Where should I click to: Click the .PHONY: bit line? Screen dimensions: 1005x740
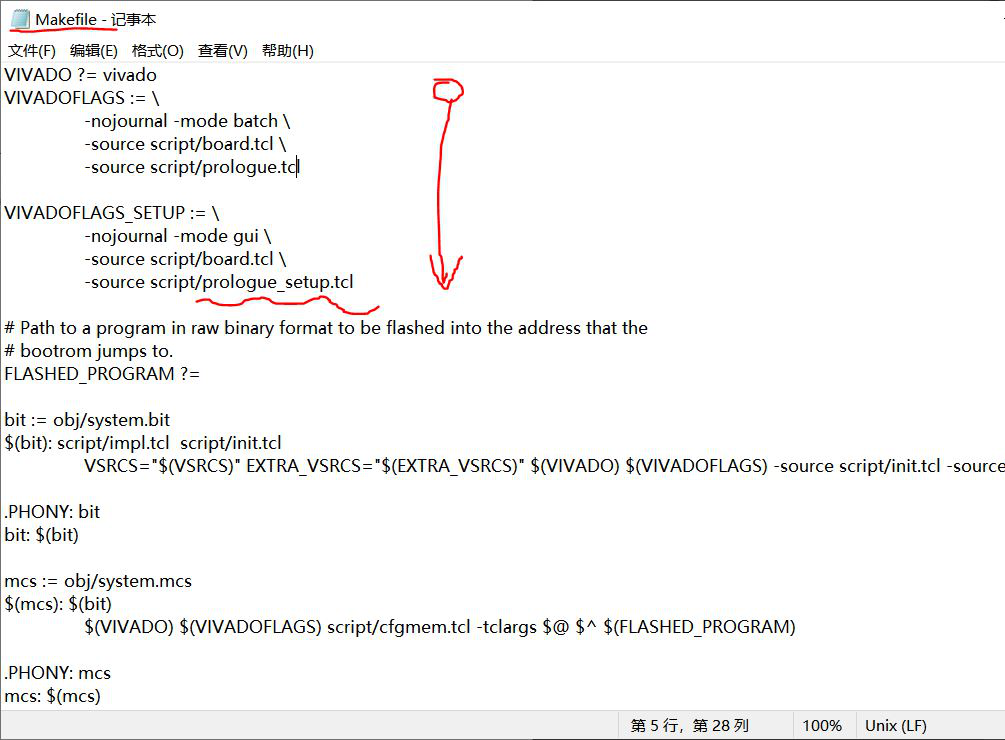[52, 512]
